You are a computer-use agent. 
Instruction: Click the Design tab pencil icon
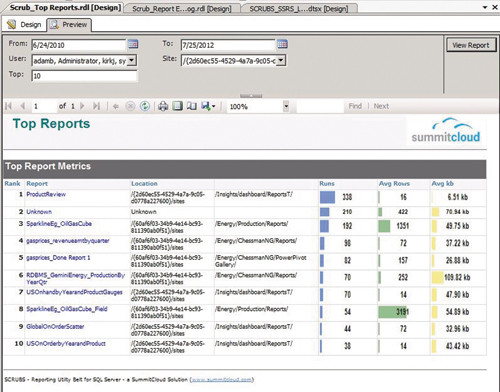point(12,24)
